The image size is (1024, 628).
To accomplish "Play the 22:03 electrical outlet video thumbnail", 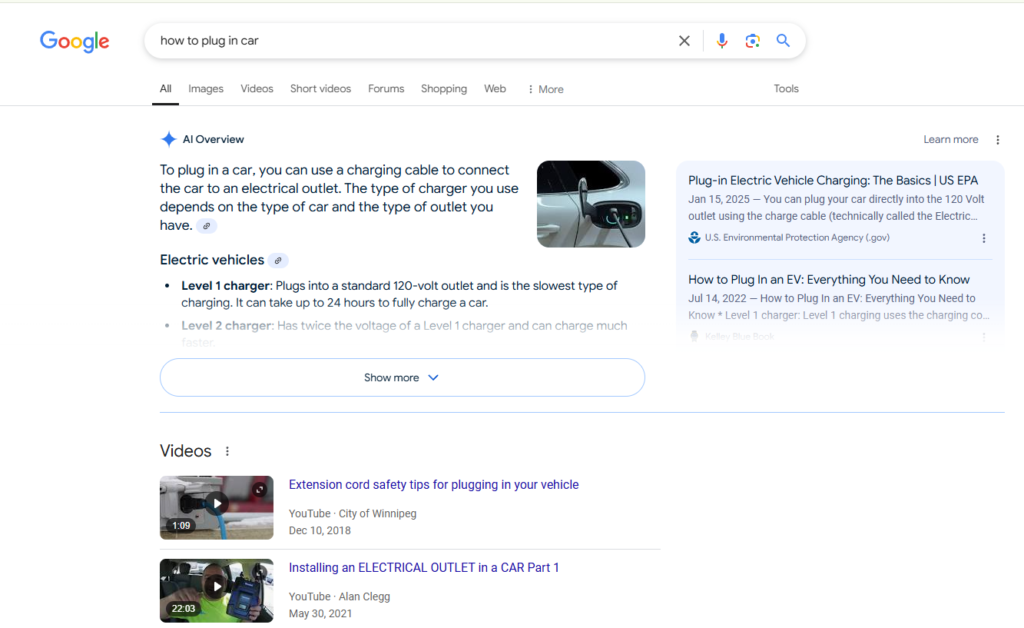I will [x=216, y=590].
